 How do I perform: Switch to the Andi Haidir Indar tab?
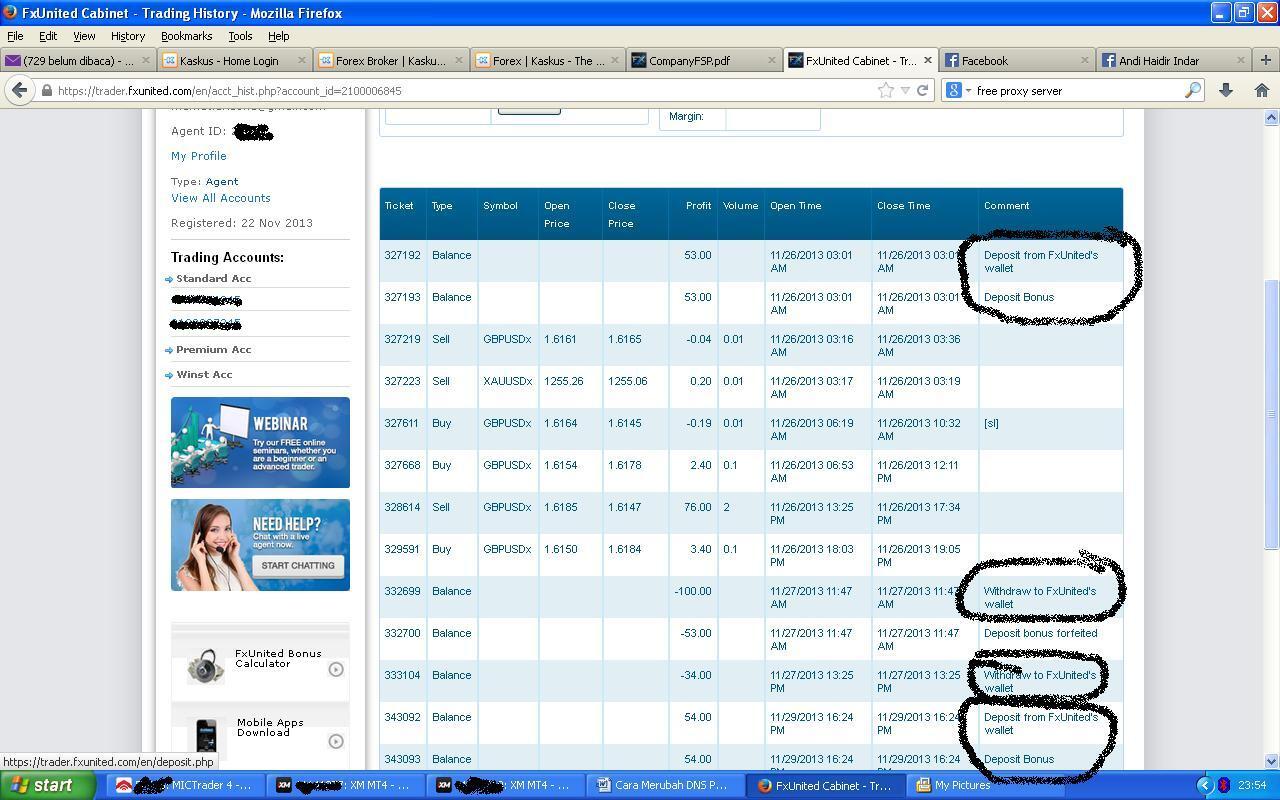pyautogui.click(x=1172, y=60)
